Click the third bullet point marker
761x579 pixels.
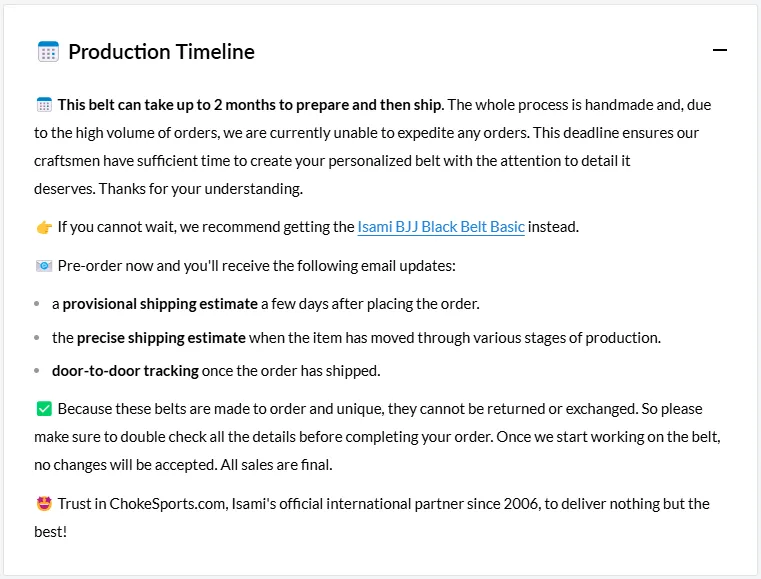point(37,371)
